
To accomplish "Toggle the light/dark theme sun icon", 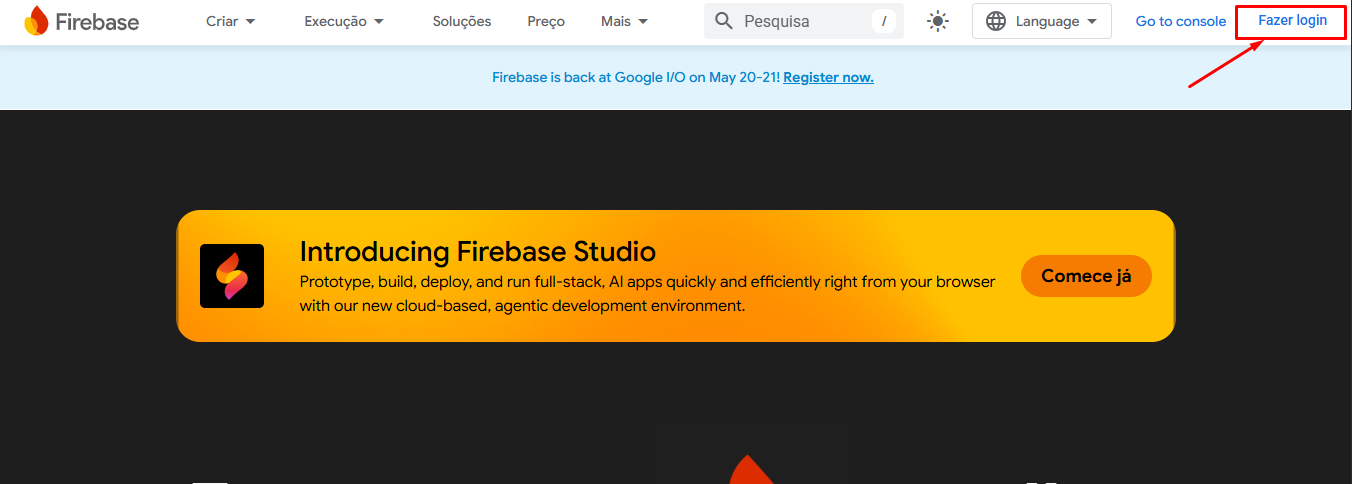I will click(938, 21).
